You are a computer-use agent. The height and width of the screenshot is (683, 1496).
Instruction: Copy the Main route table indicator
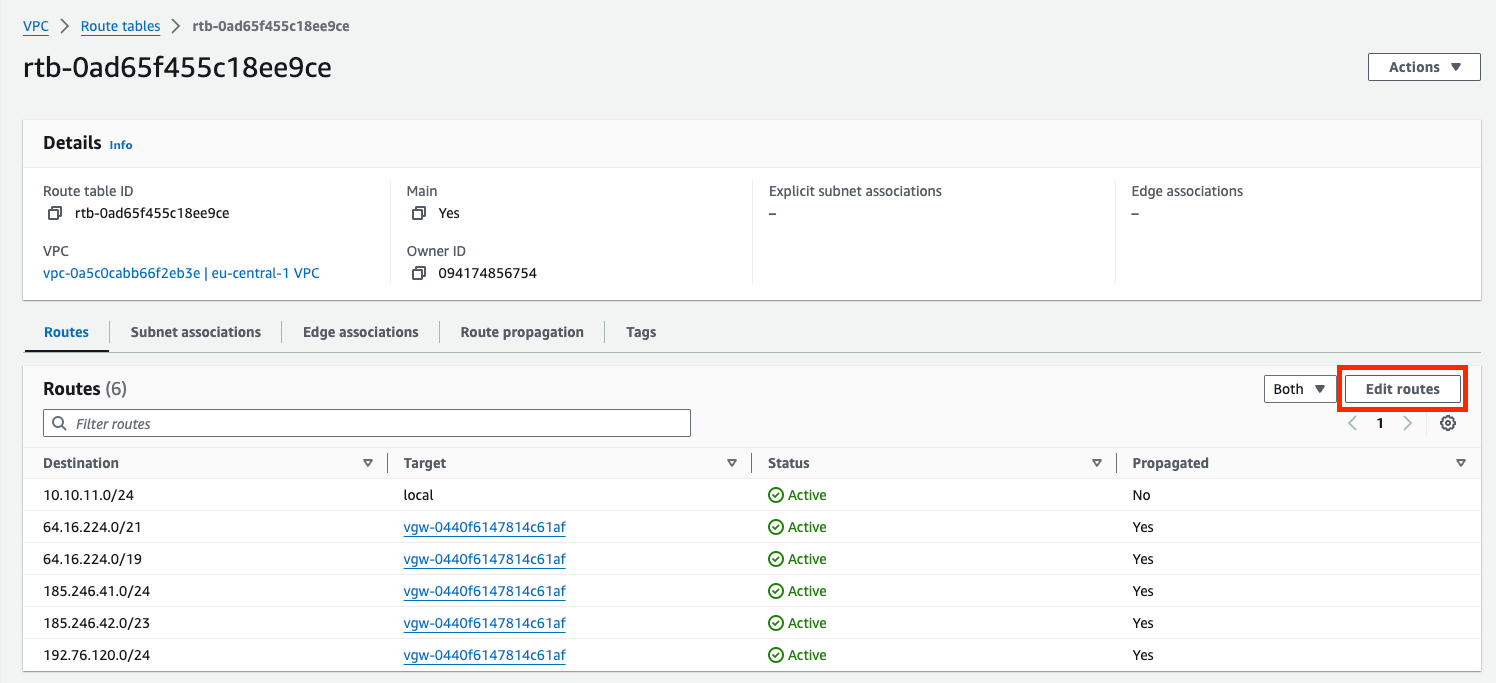tap(418, 213)
